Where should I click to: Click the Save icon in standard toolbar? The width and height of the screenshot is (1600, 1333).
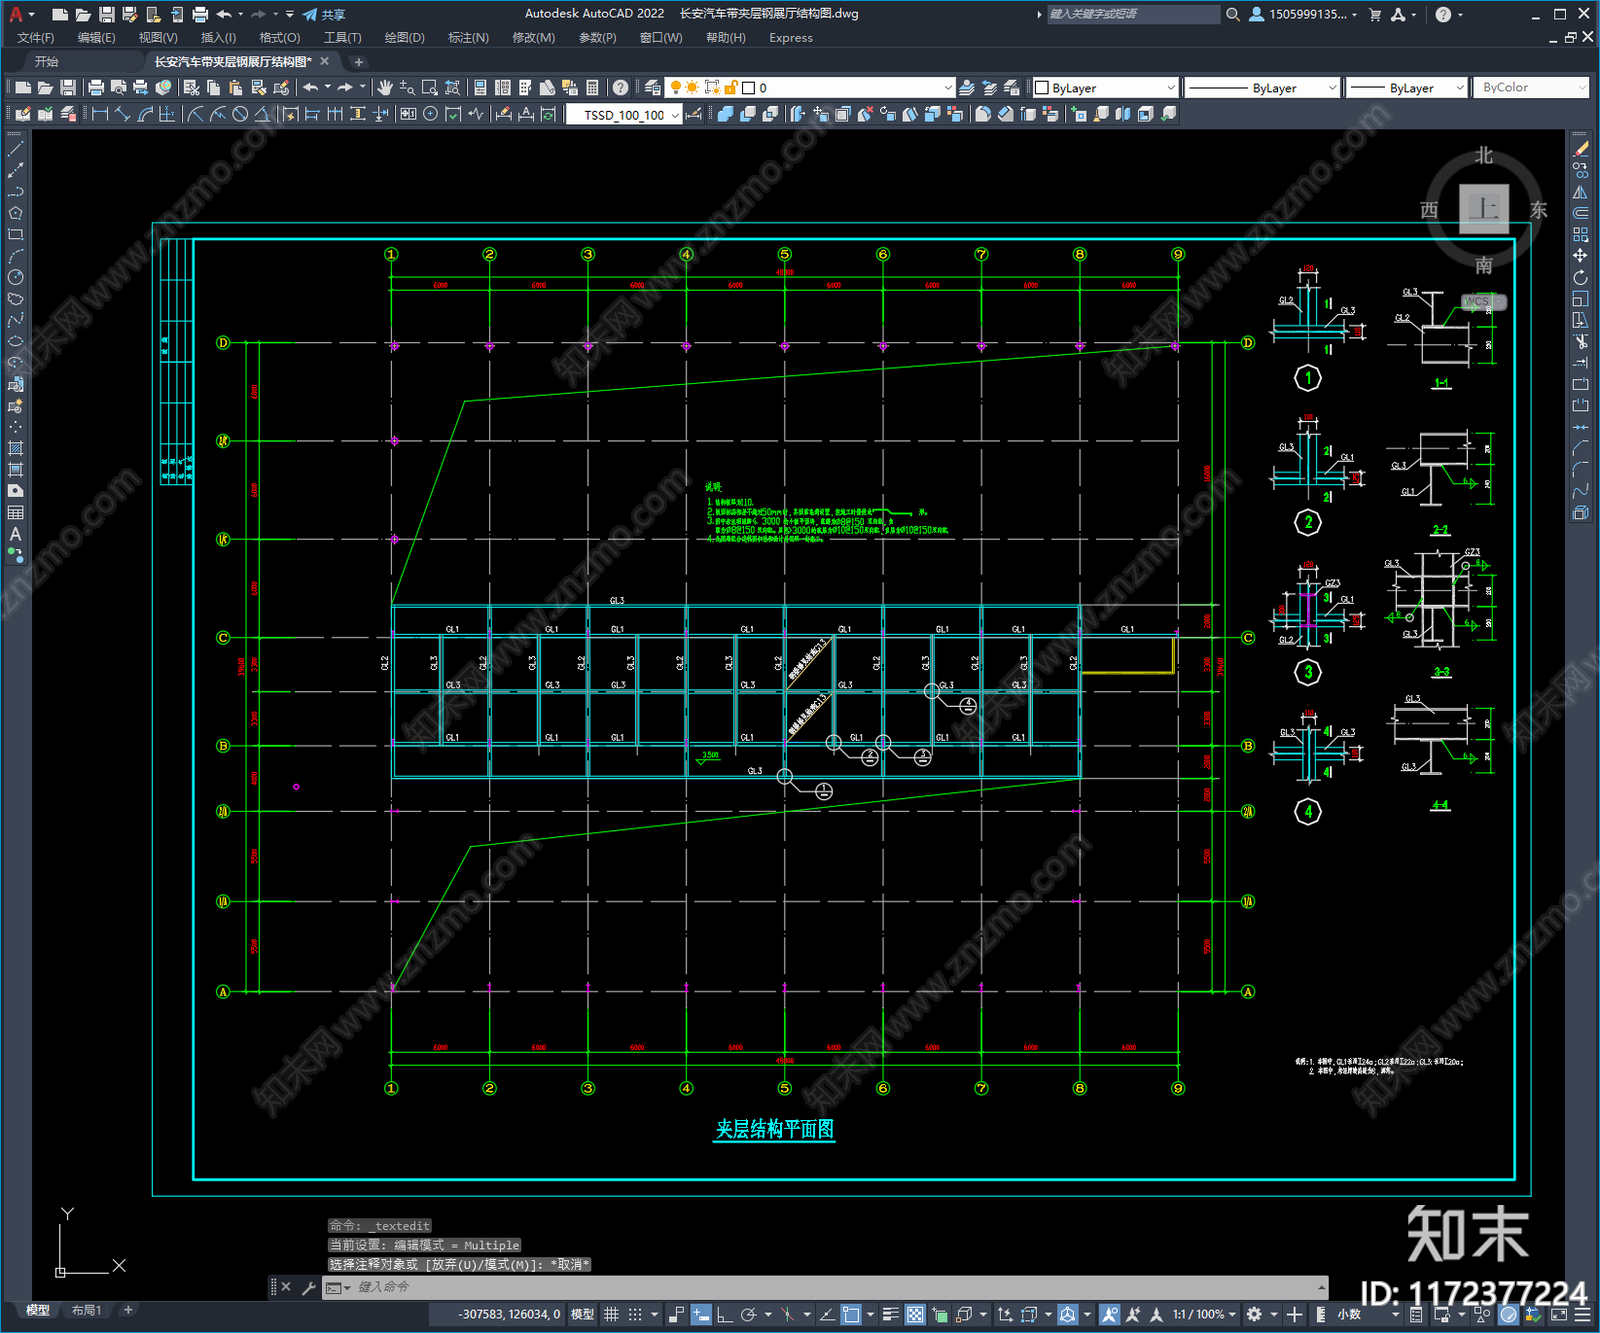click(67, 88)
